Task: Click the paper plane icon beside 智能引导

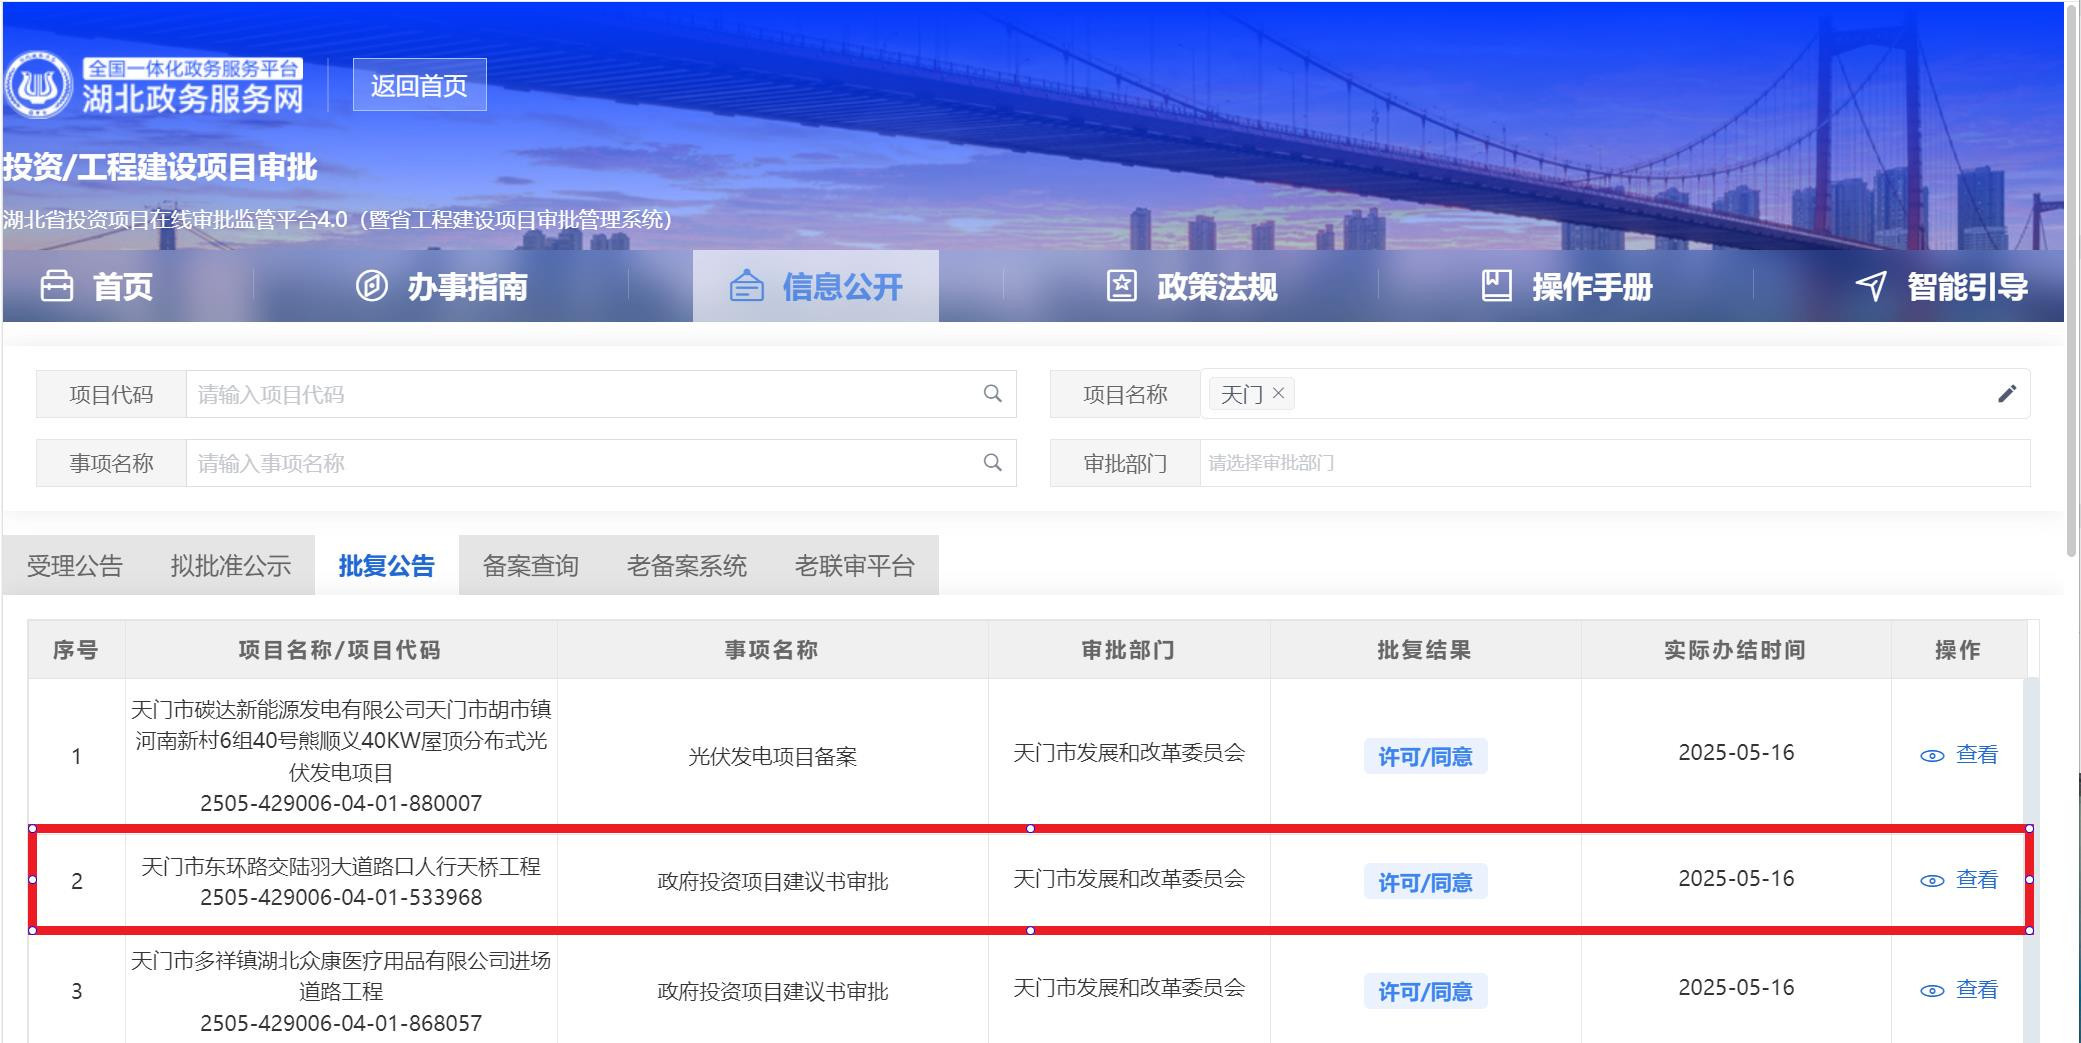Action: 1871,286
